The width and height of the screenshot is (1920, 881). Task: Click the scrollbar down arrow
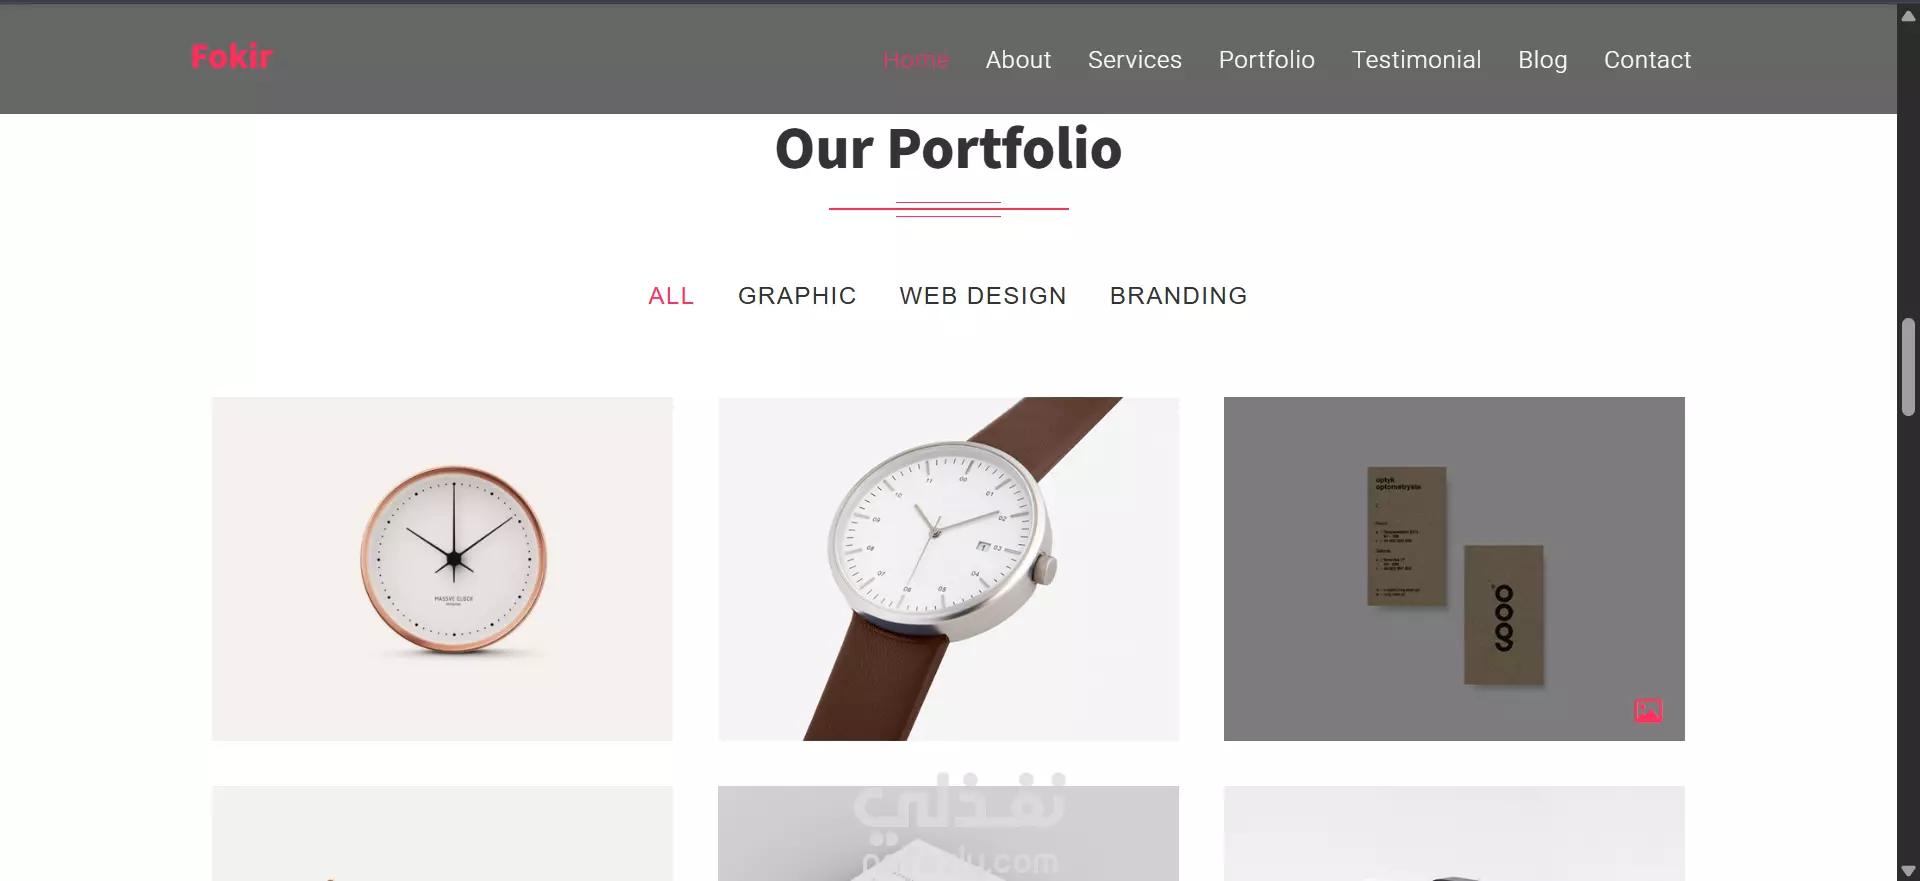tap(1908, 870)
